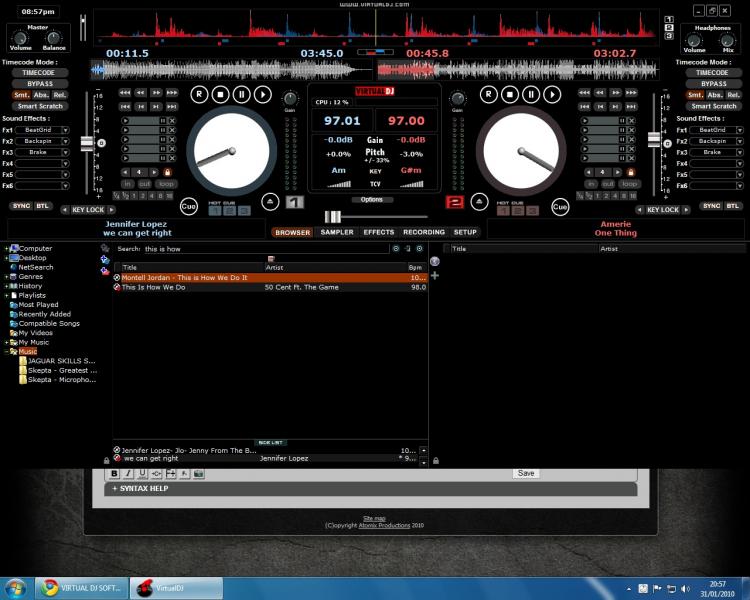Click left deck R record button
The height and width of the screenshot is (600, 750).
tap(199, 94)
